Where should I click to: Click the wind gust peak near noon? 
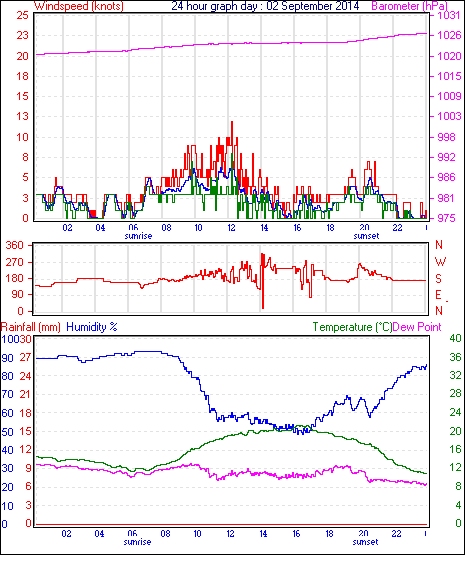[x=232, y=124]
